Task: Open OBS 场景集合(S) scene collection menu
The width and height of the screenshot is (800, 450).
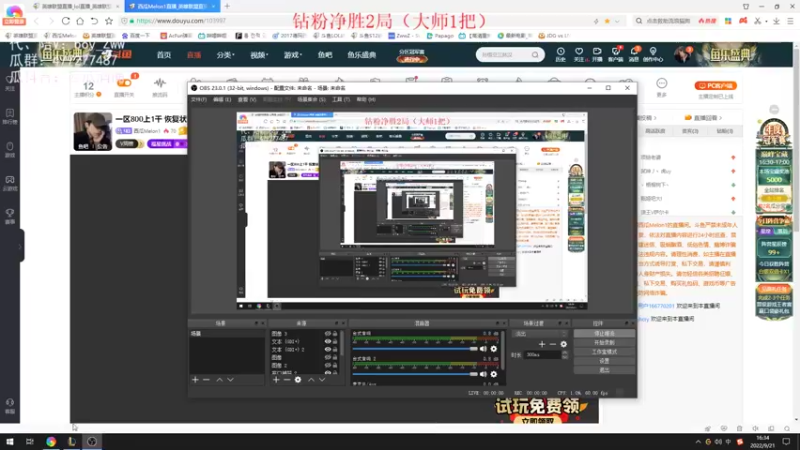Action: tap(311, 99)
